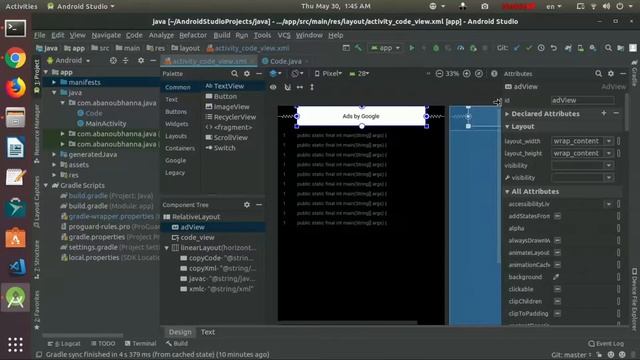Run the app with the green play button
The width and height of the screenshot is (640, 360).
[411, 48]
